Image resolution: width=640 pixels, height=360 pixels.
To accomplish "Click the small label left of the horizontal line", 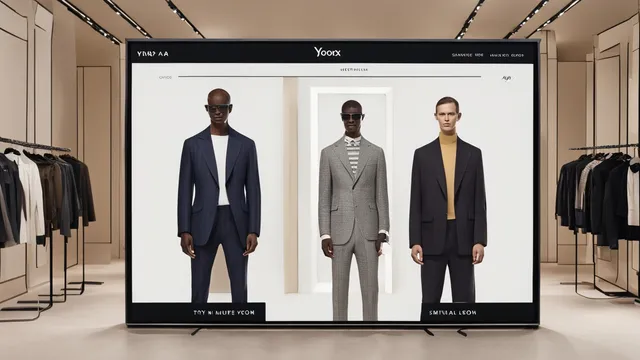I will point(165,77).
